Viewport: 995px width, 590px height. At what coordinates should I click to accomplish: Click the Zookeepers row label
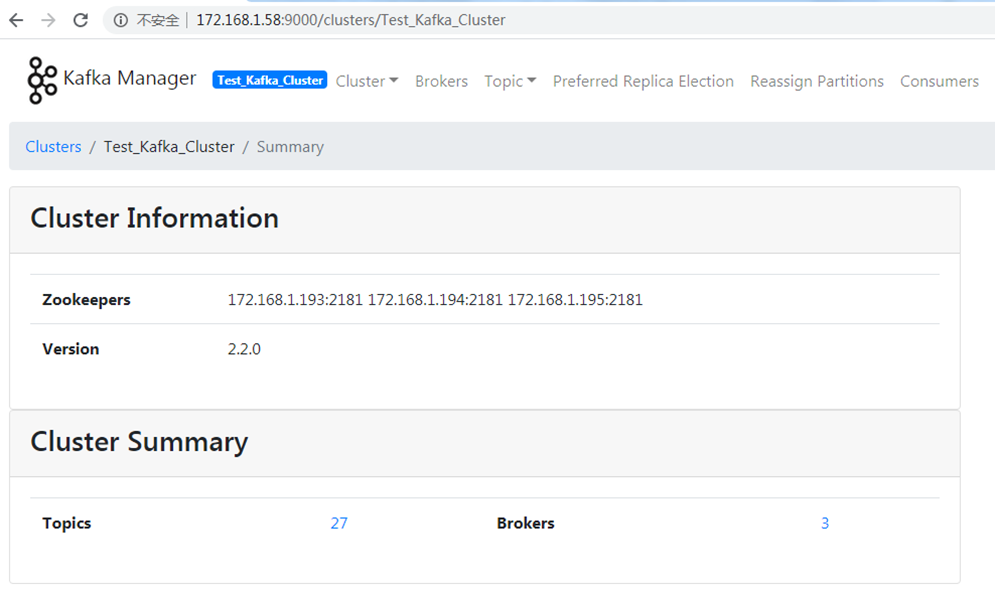[86, 299]
